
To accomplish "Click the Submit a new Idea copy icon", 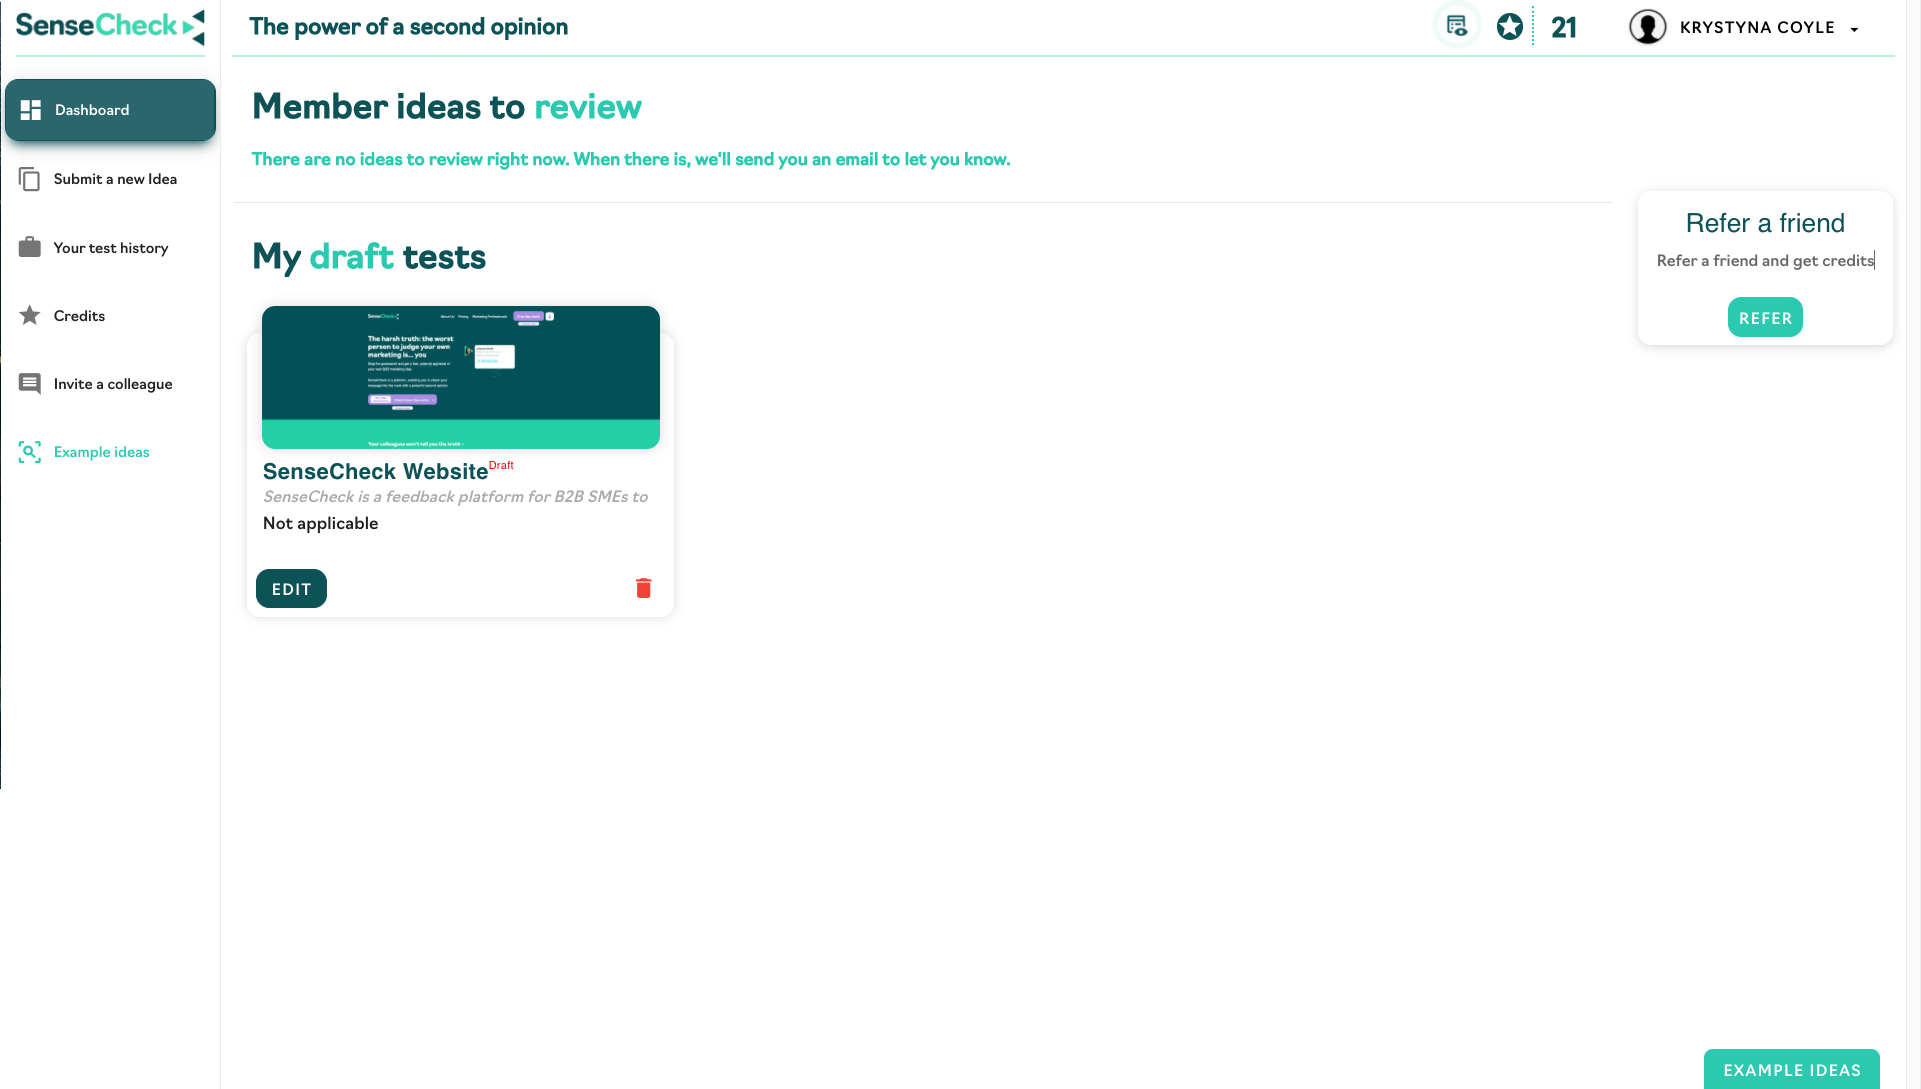I will [x=30, y=179].
